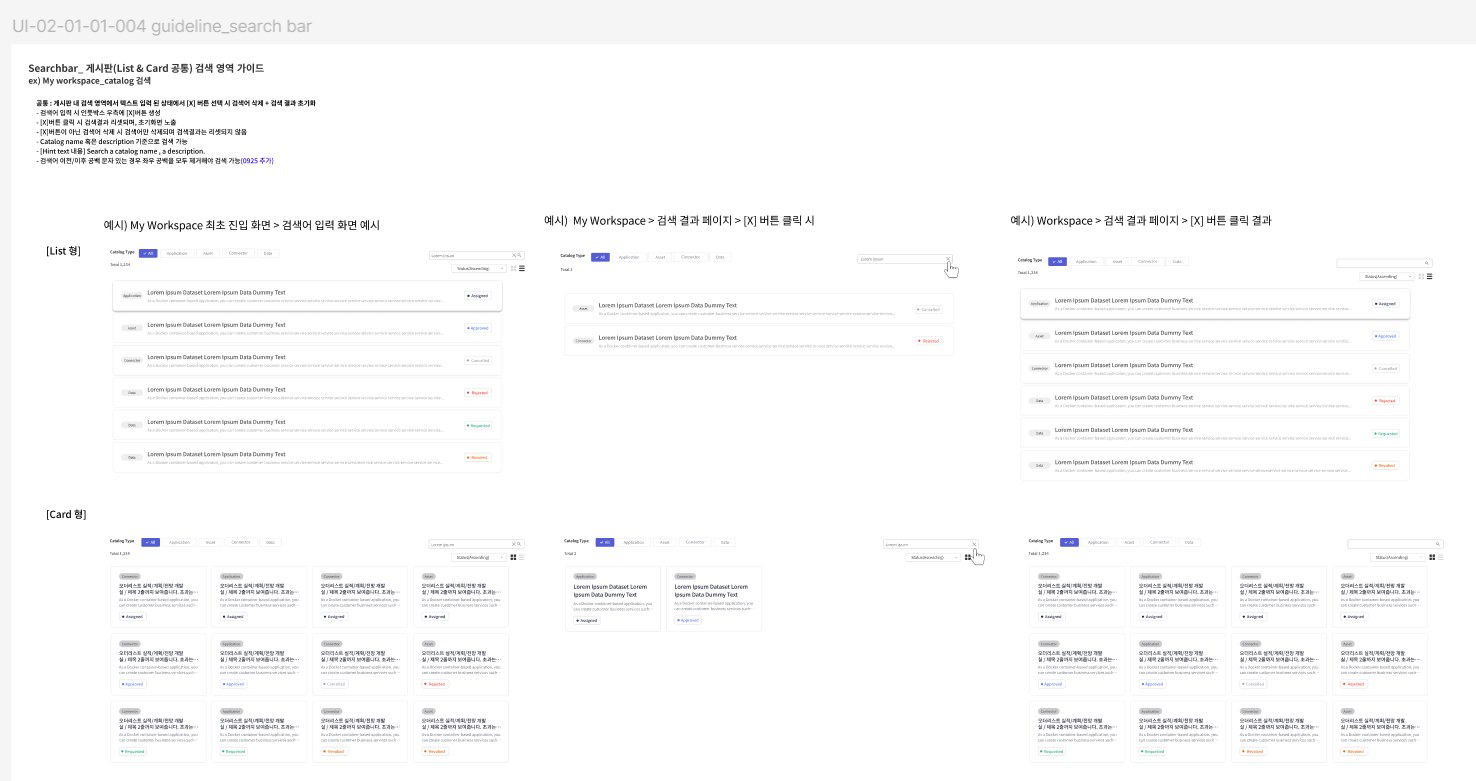
Task: Toggle the All filter in left Card-type mockup
Action: [x=151, y=542]
